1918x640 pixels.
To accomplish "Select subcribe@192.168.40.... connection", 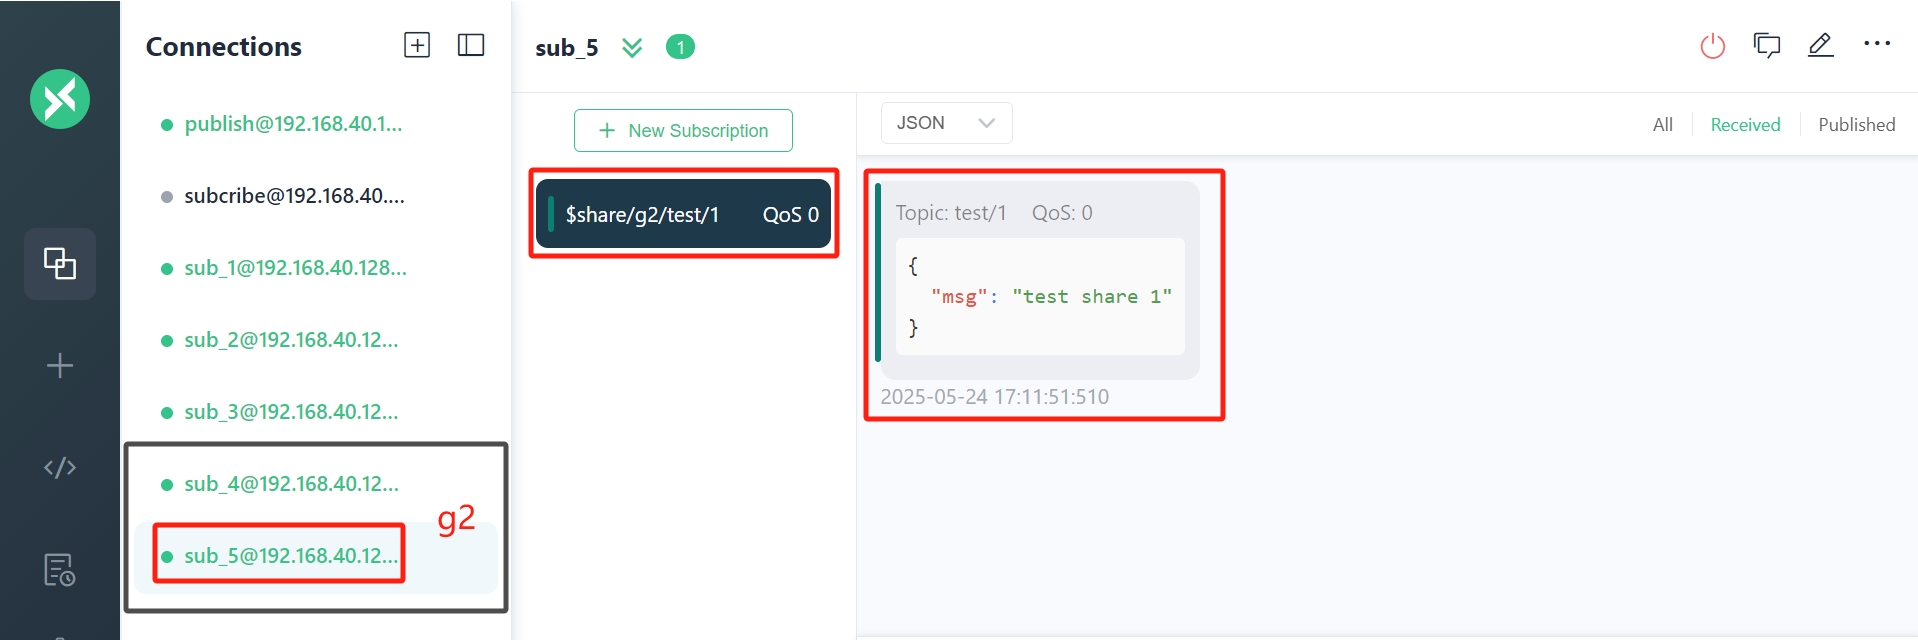I will tap(316, 196).
